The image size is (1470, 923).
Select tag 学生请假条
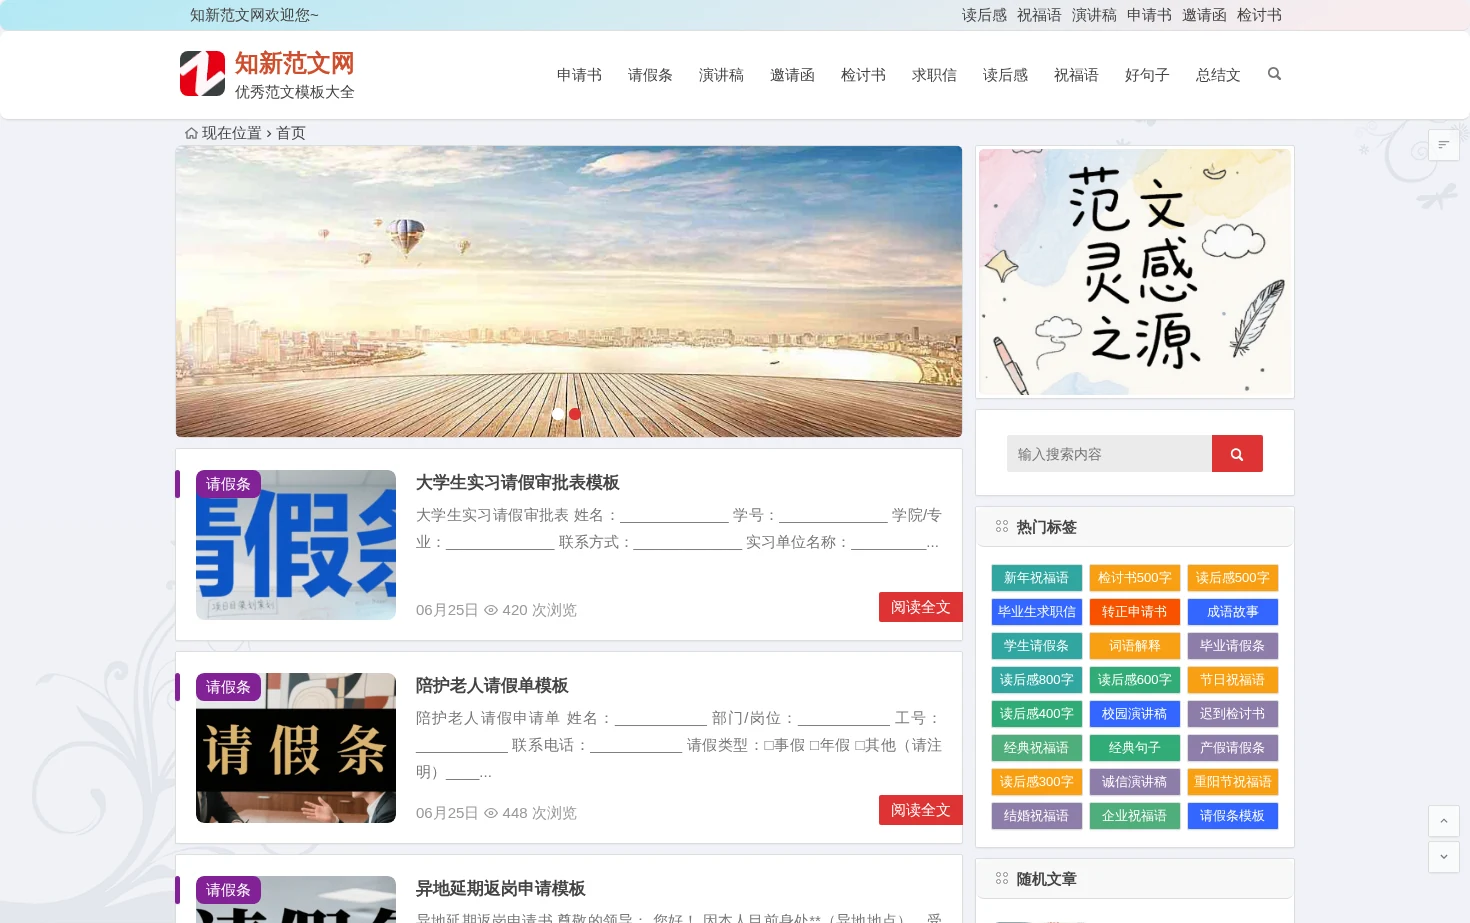coord(1036,646)
